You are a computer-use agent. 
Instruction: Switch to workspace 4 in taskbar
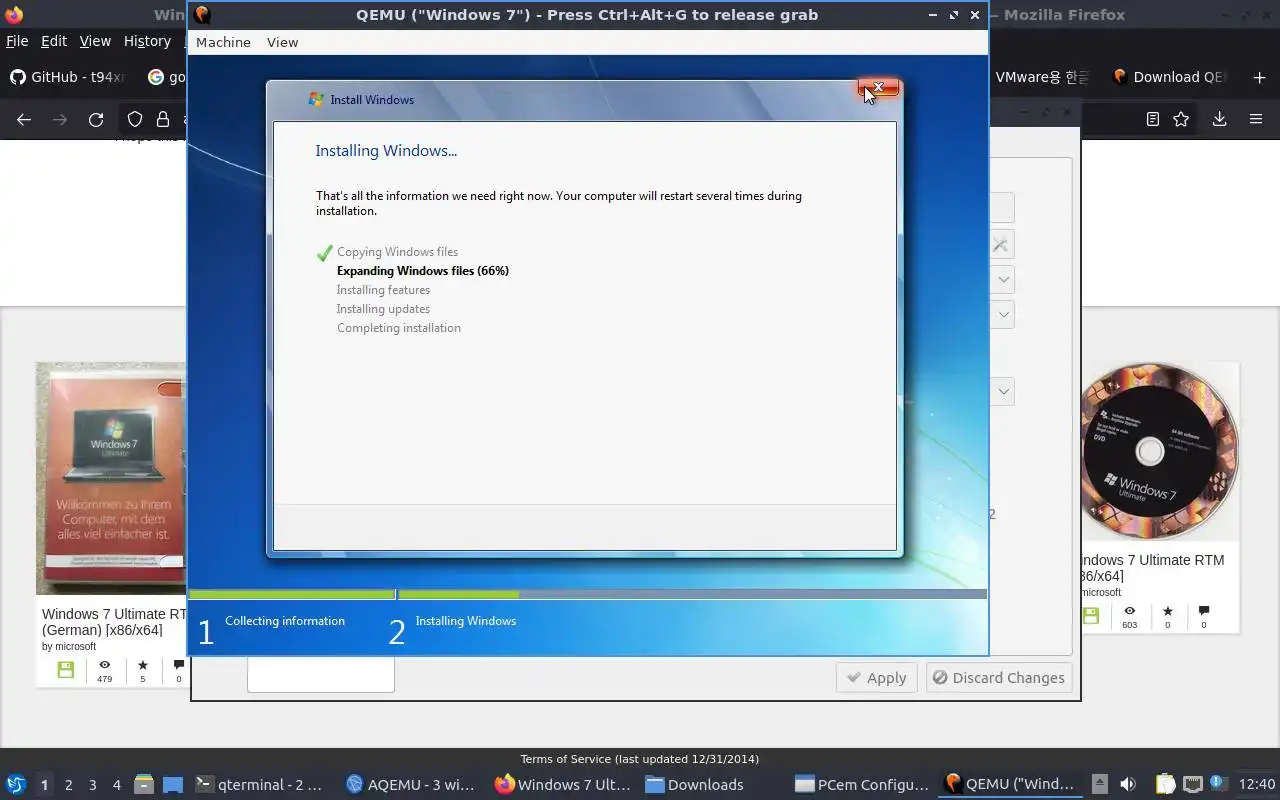pyautogui.click(x=116, y=784)
